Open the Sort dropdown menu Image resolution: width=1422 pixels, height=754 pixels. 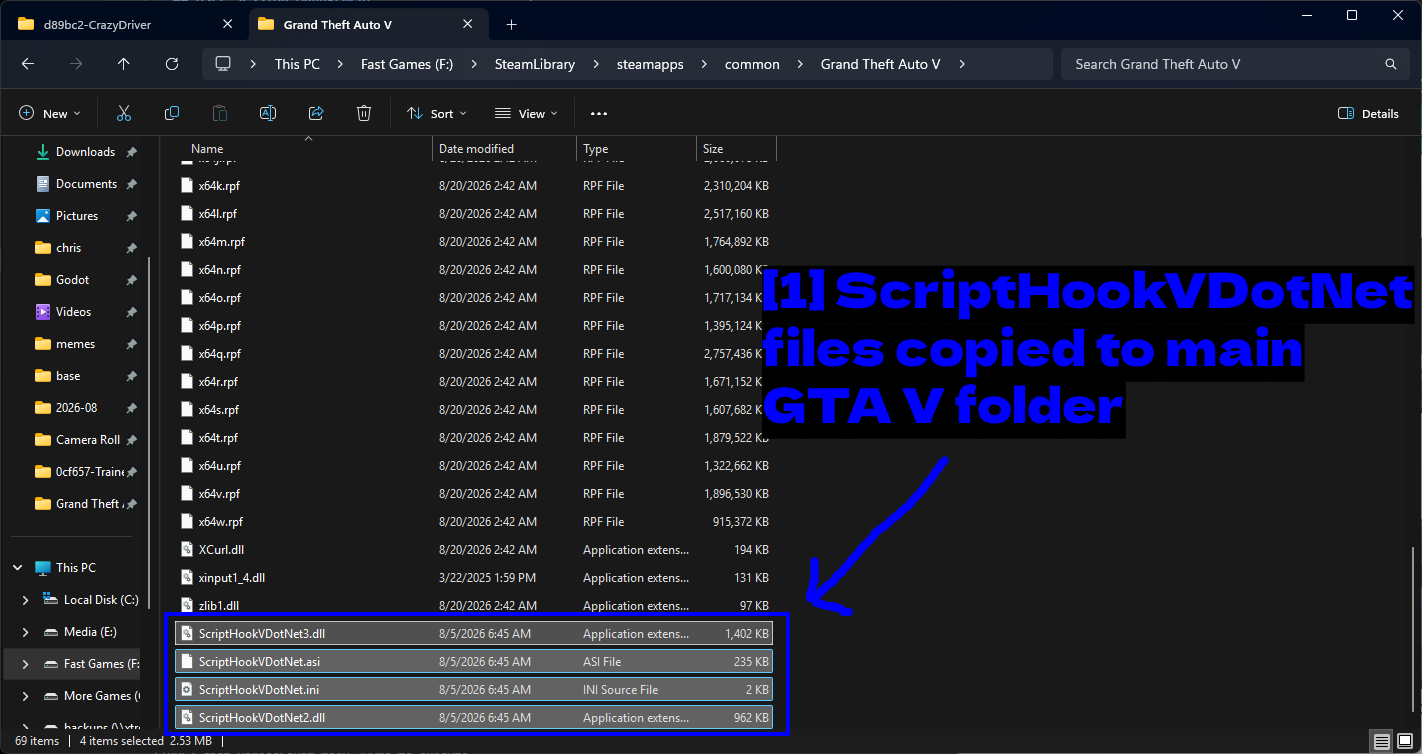(437, 114)
